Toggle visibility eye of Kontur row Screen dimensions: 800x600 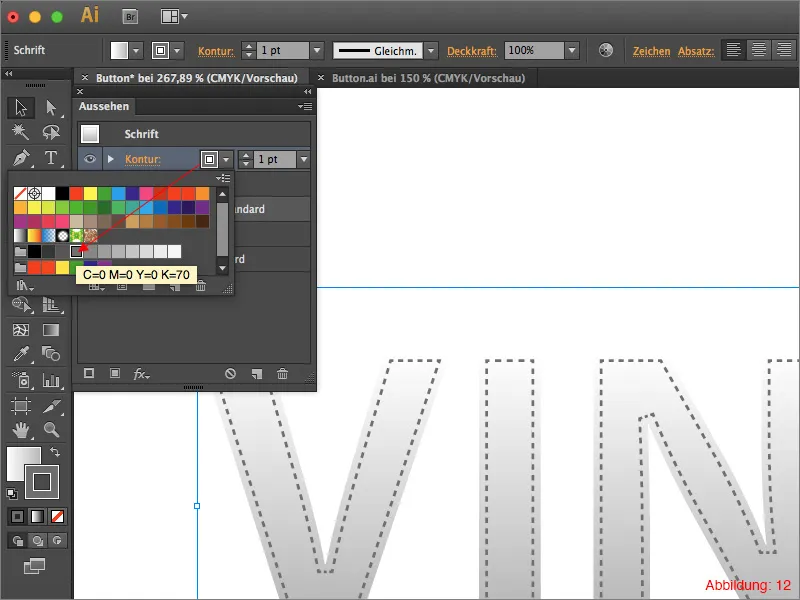tap(90, 159)
